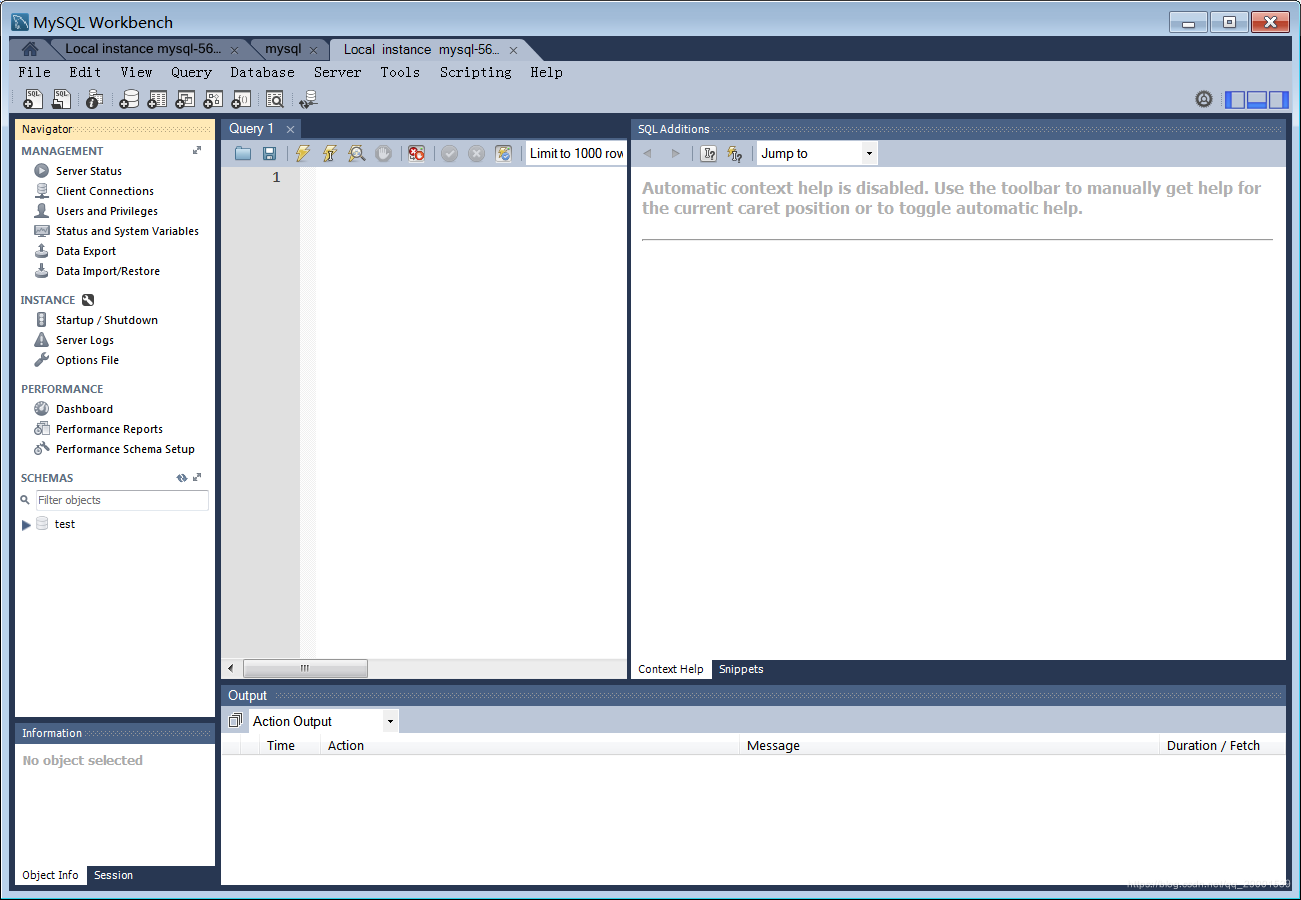
Task: Explain the current statement magnifier icon
Action: 356,153
